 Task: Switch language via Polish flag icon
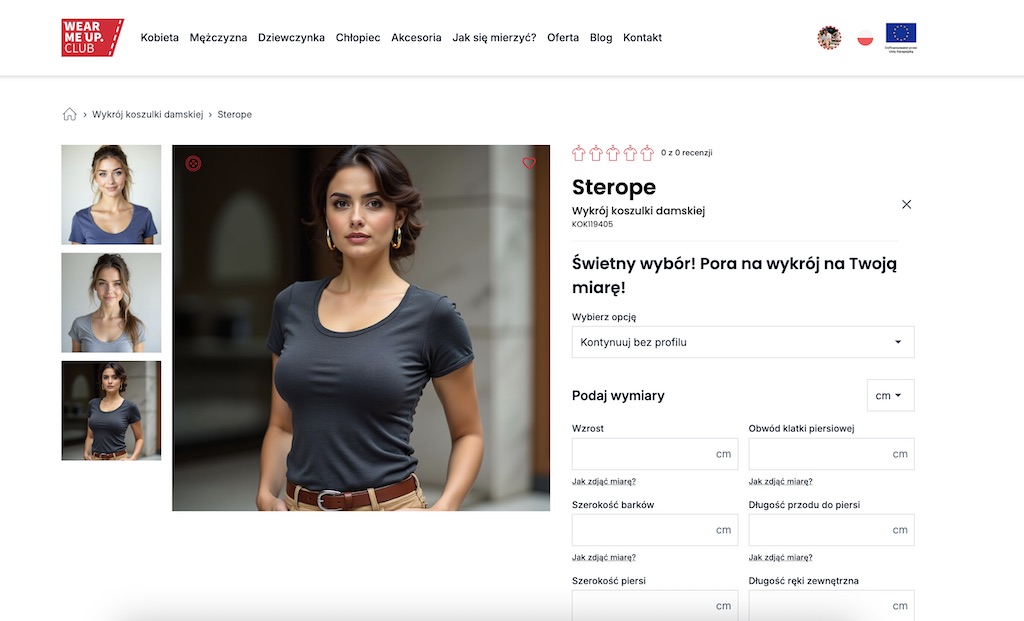(865, 38)
